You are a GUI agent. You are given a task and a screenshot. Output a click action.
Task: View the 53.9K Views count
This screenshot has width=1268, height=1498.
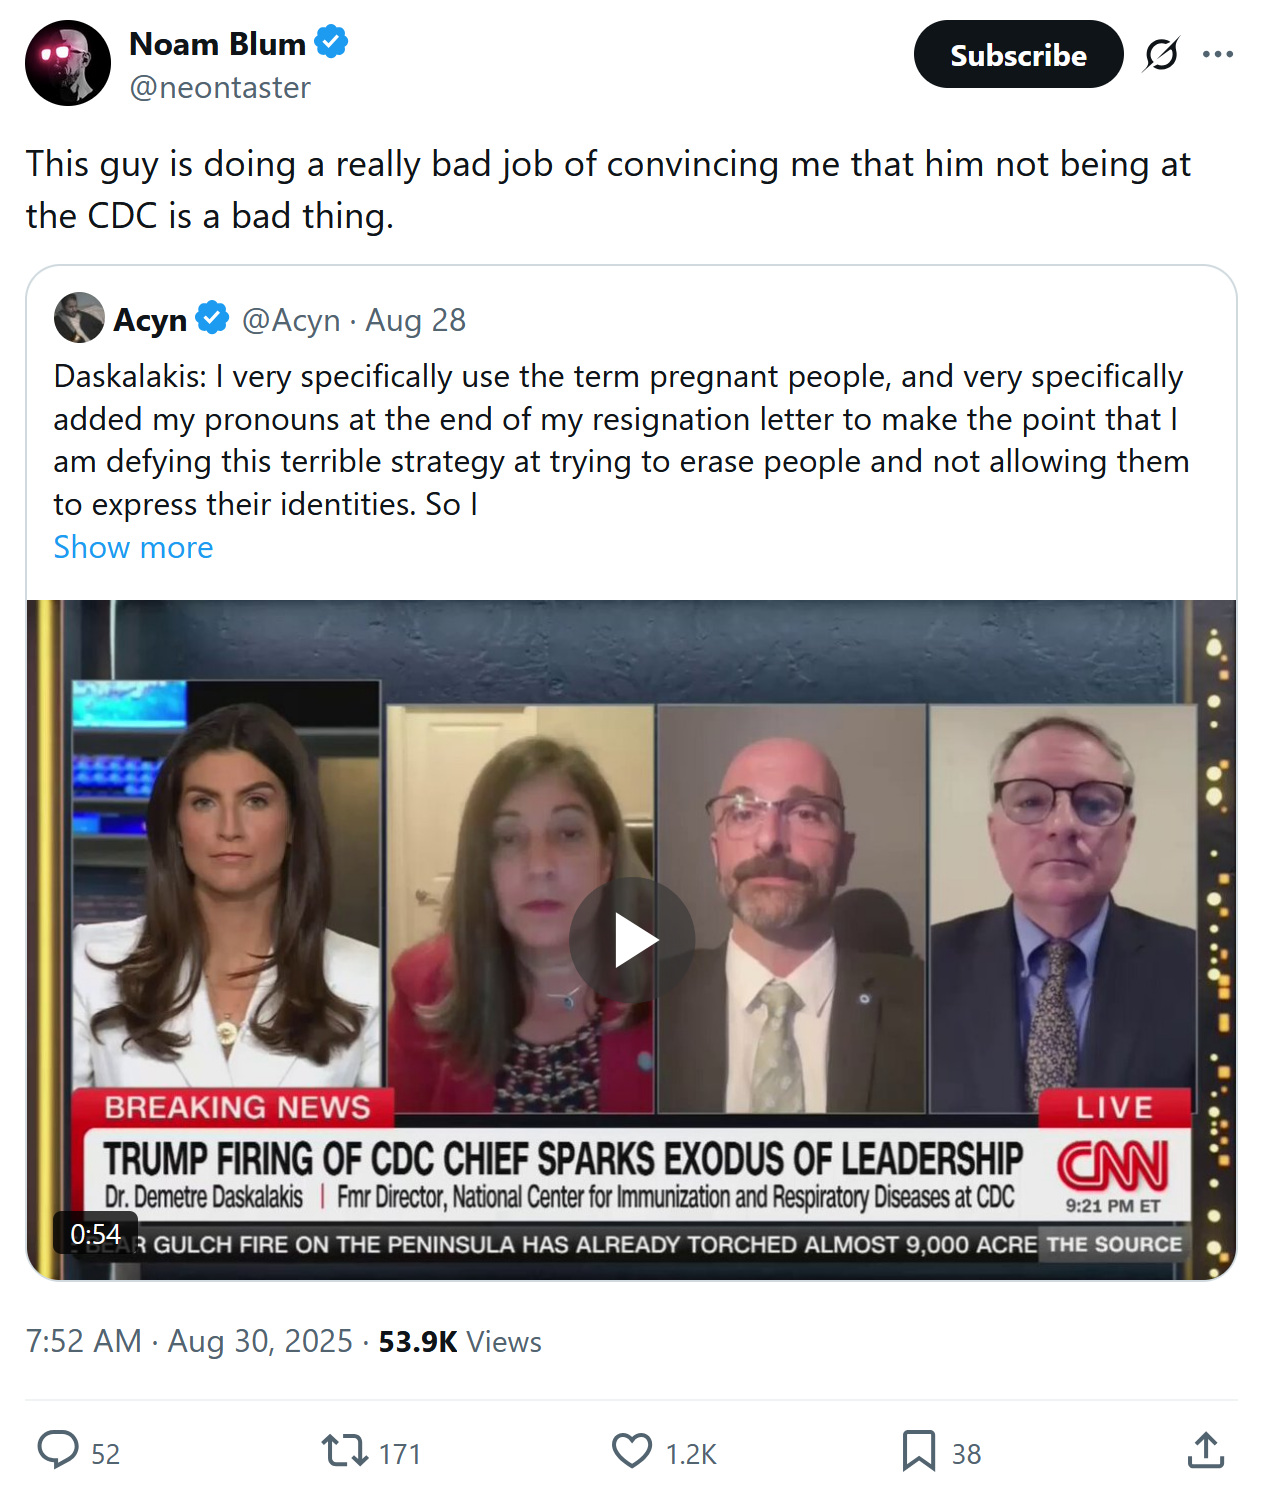460,1341
